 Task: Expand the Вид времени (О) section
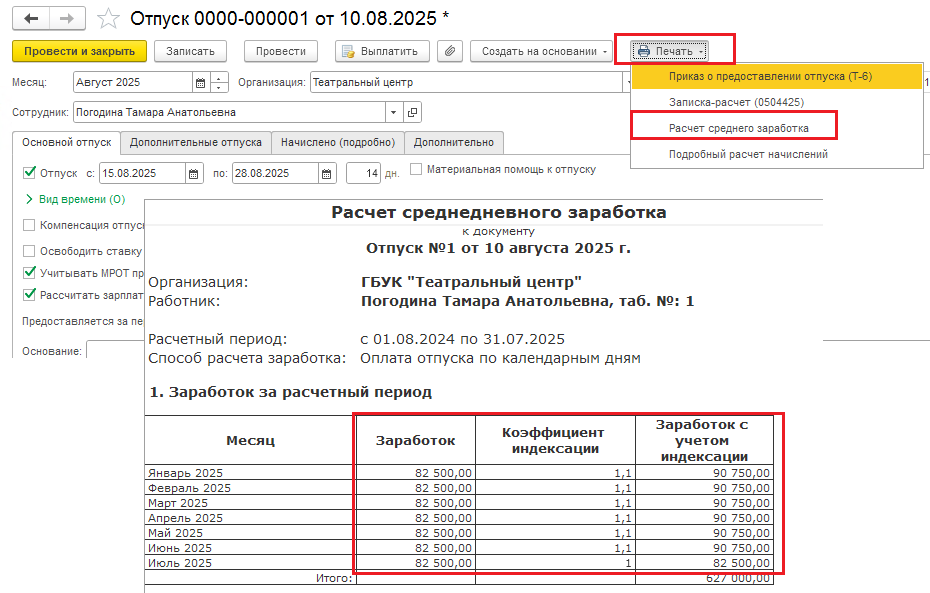coord(75,199)
